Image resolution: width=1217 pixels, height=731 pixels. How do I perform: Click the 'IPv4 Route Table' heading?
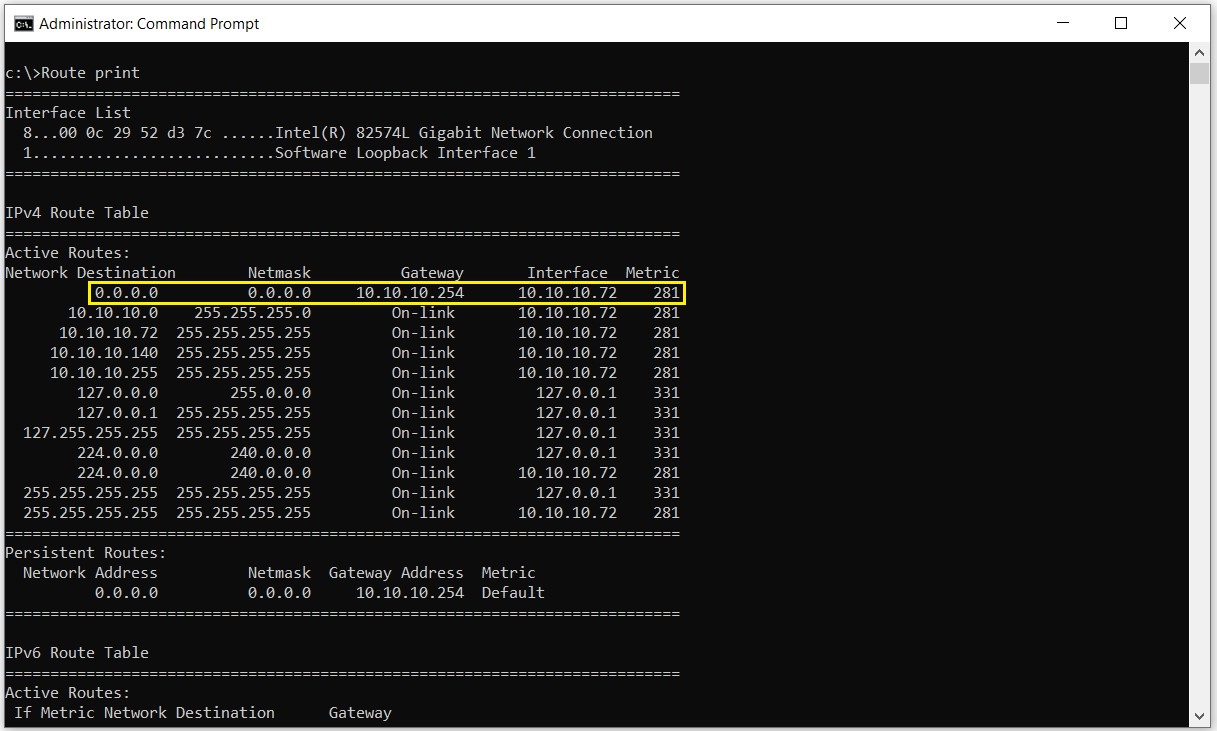[77, 213]
